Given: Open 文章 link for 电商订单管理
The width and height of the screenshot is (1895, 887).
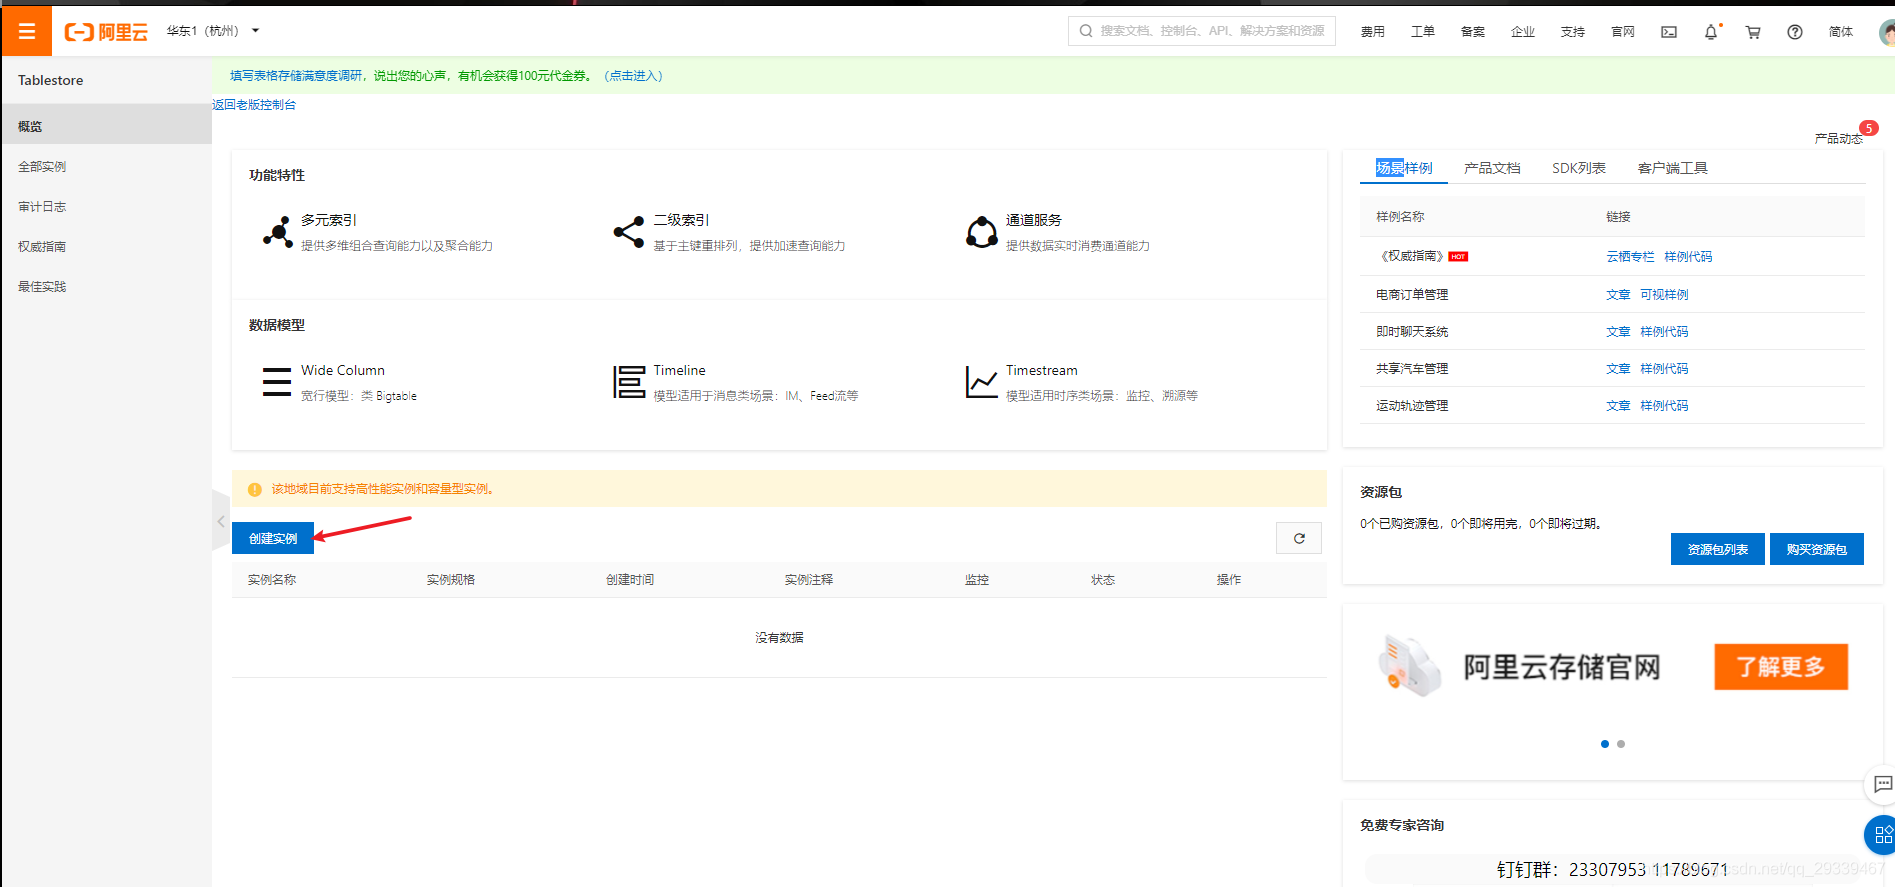Looking at the screenshot, I should (1618, 295).
